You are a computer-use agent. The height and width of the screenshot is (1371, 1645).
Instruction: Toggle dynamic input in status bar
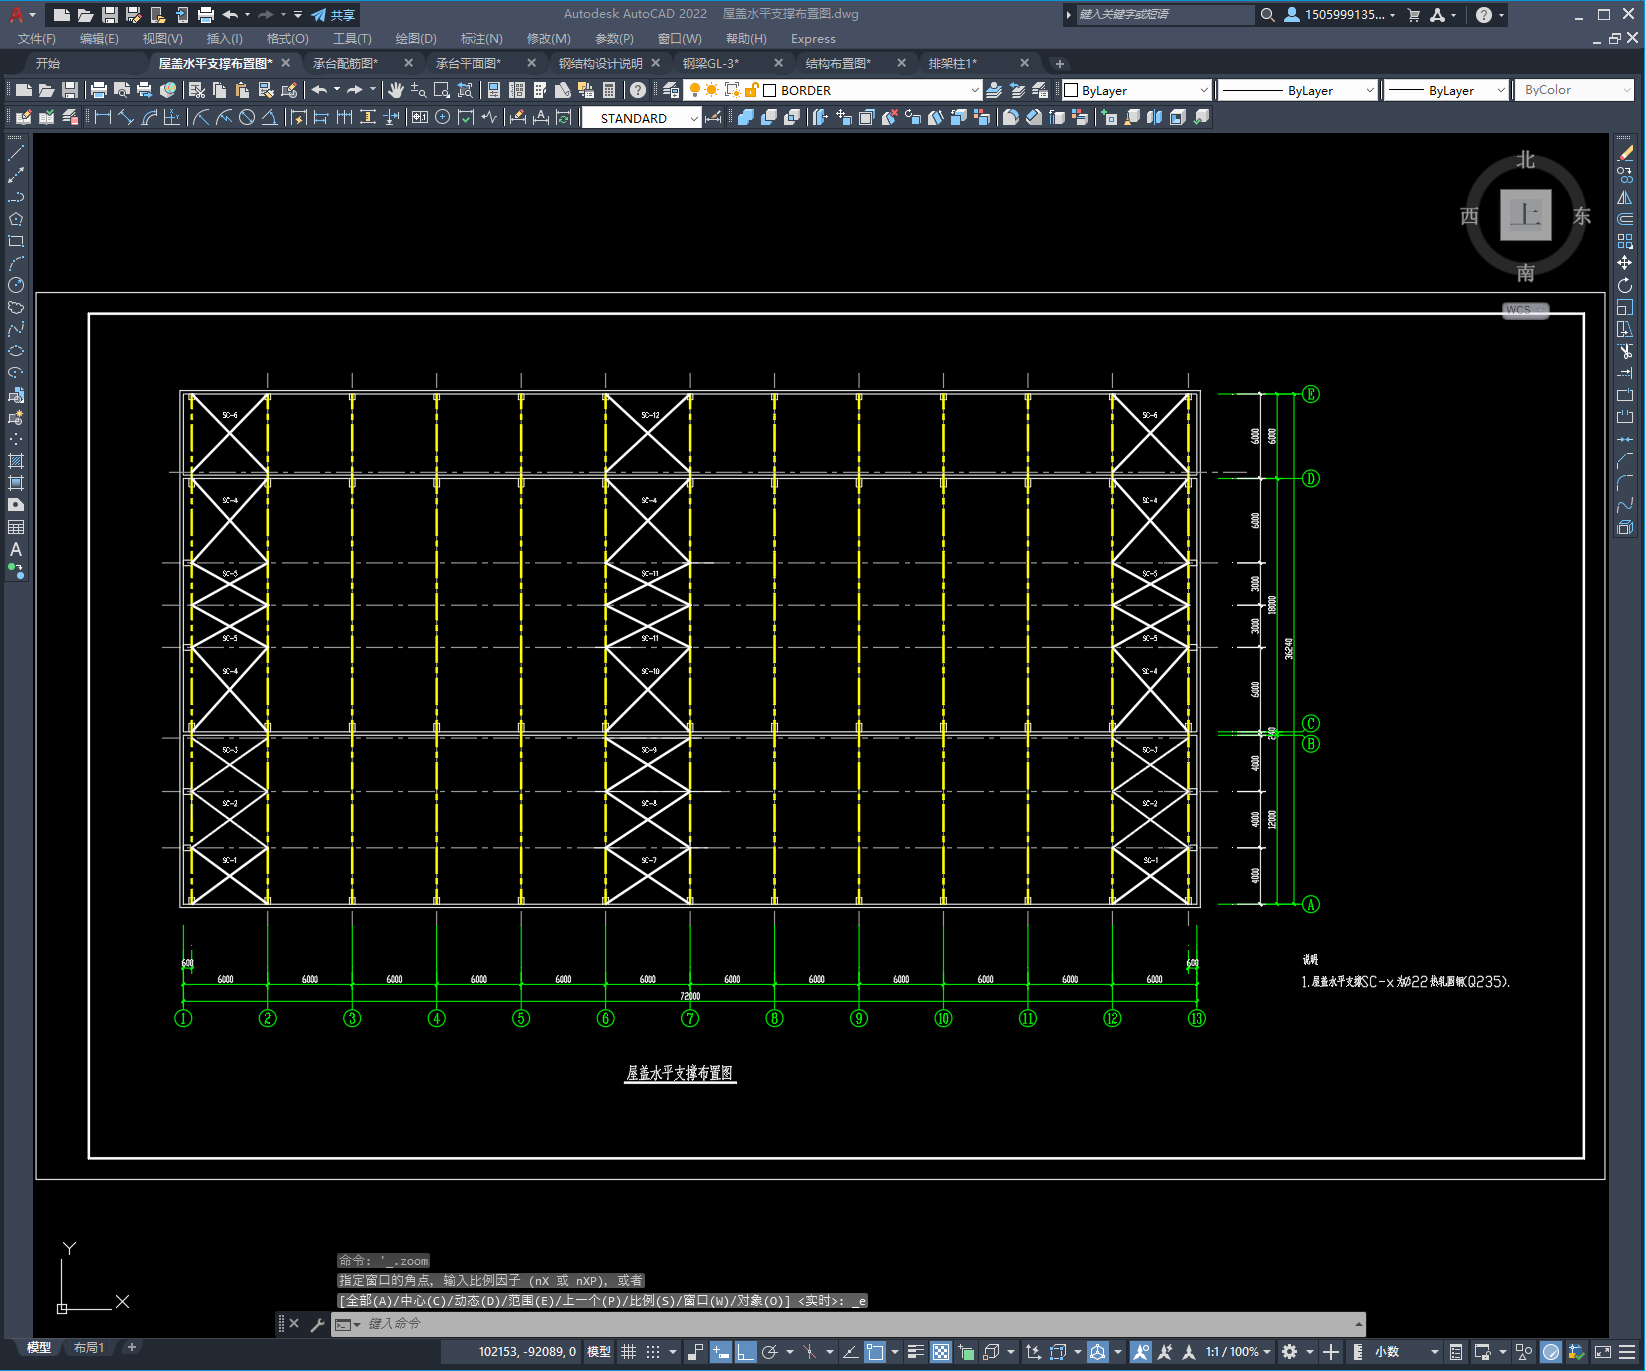720,1352
